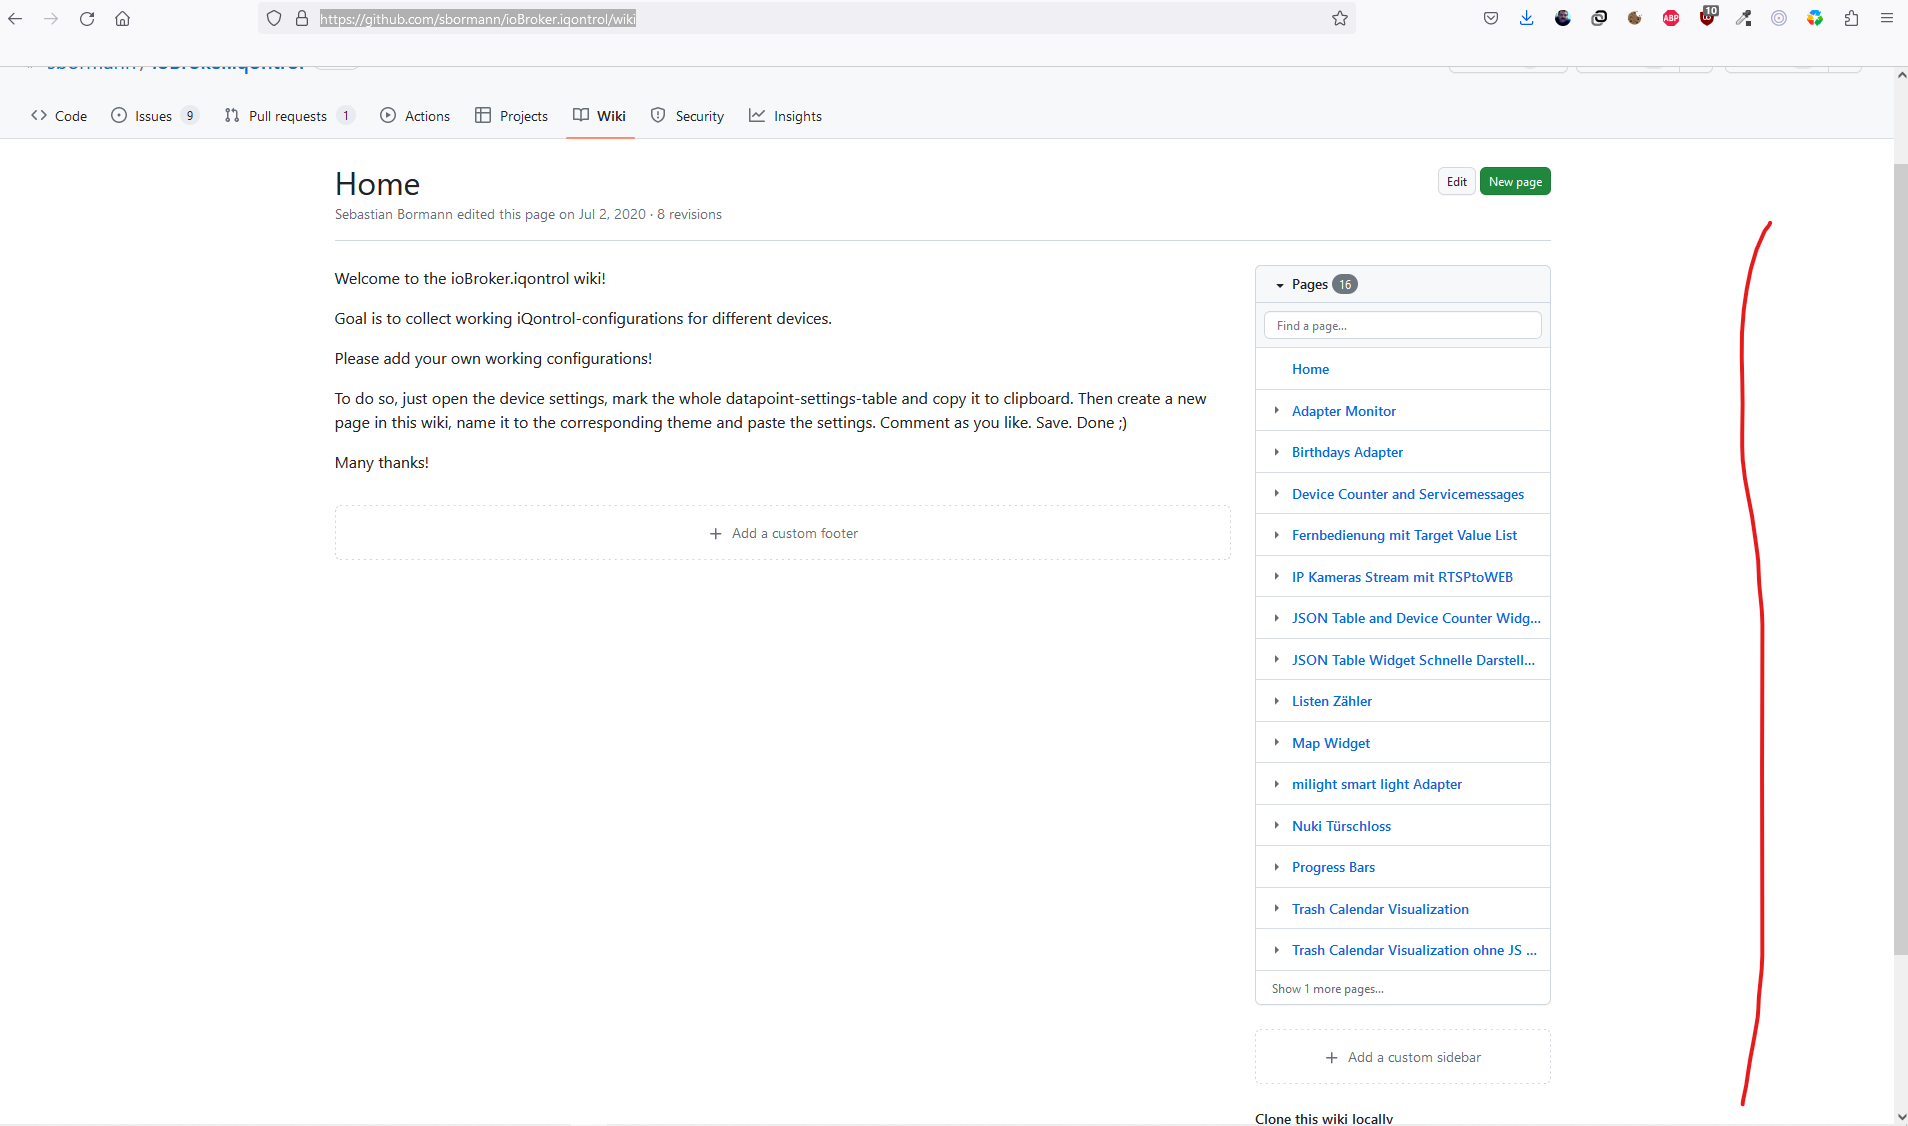
Task: Click Add a custom footer
Action: point(783,533)
